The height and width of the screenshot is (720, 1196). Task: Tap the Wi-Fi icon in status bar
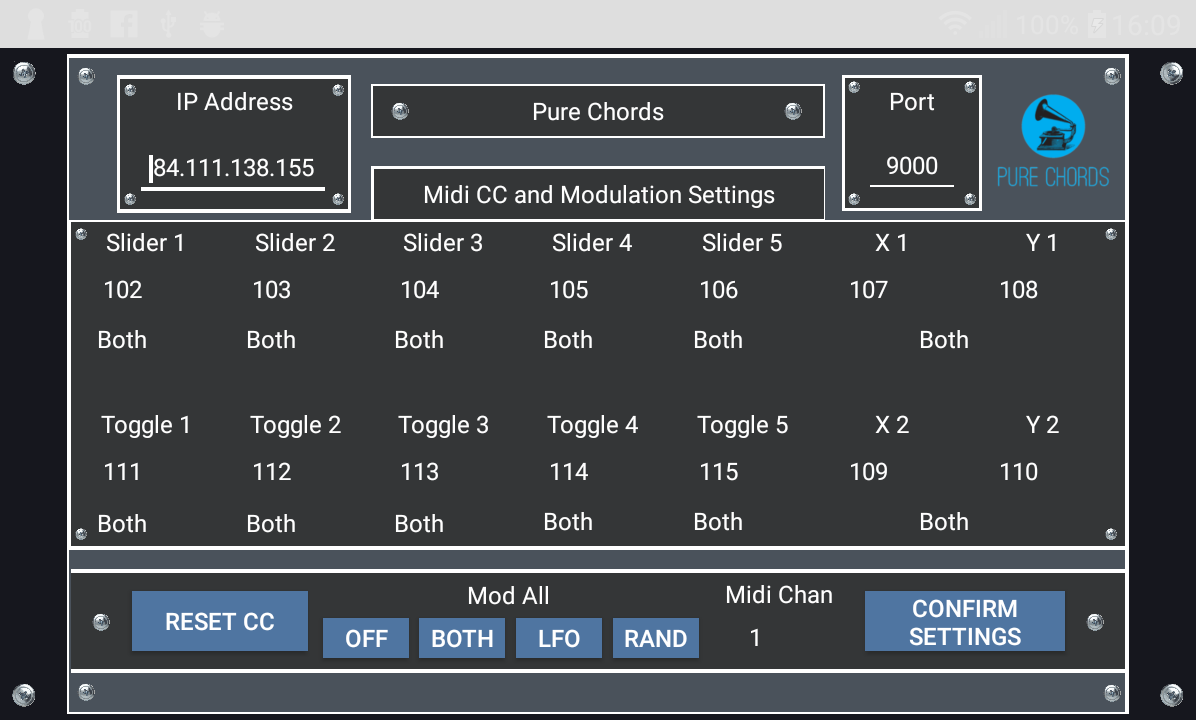pyautogui.click(x=954, y=24)
